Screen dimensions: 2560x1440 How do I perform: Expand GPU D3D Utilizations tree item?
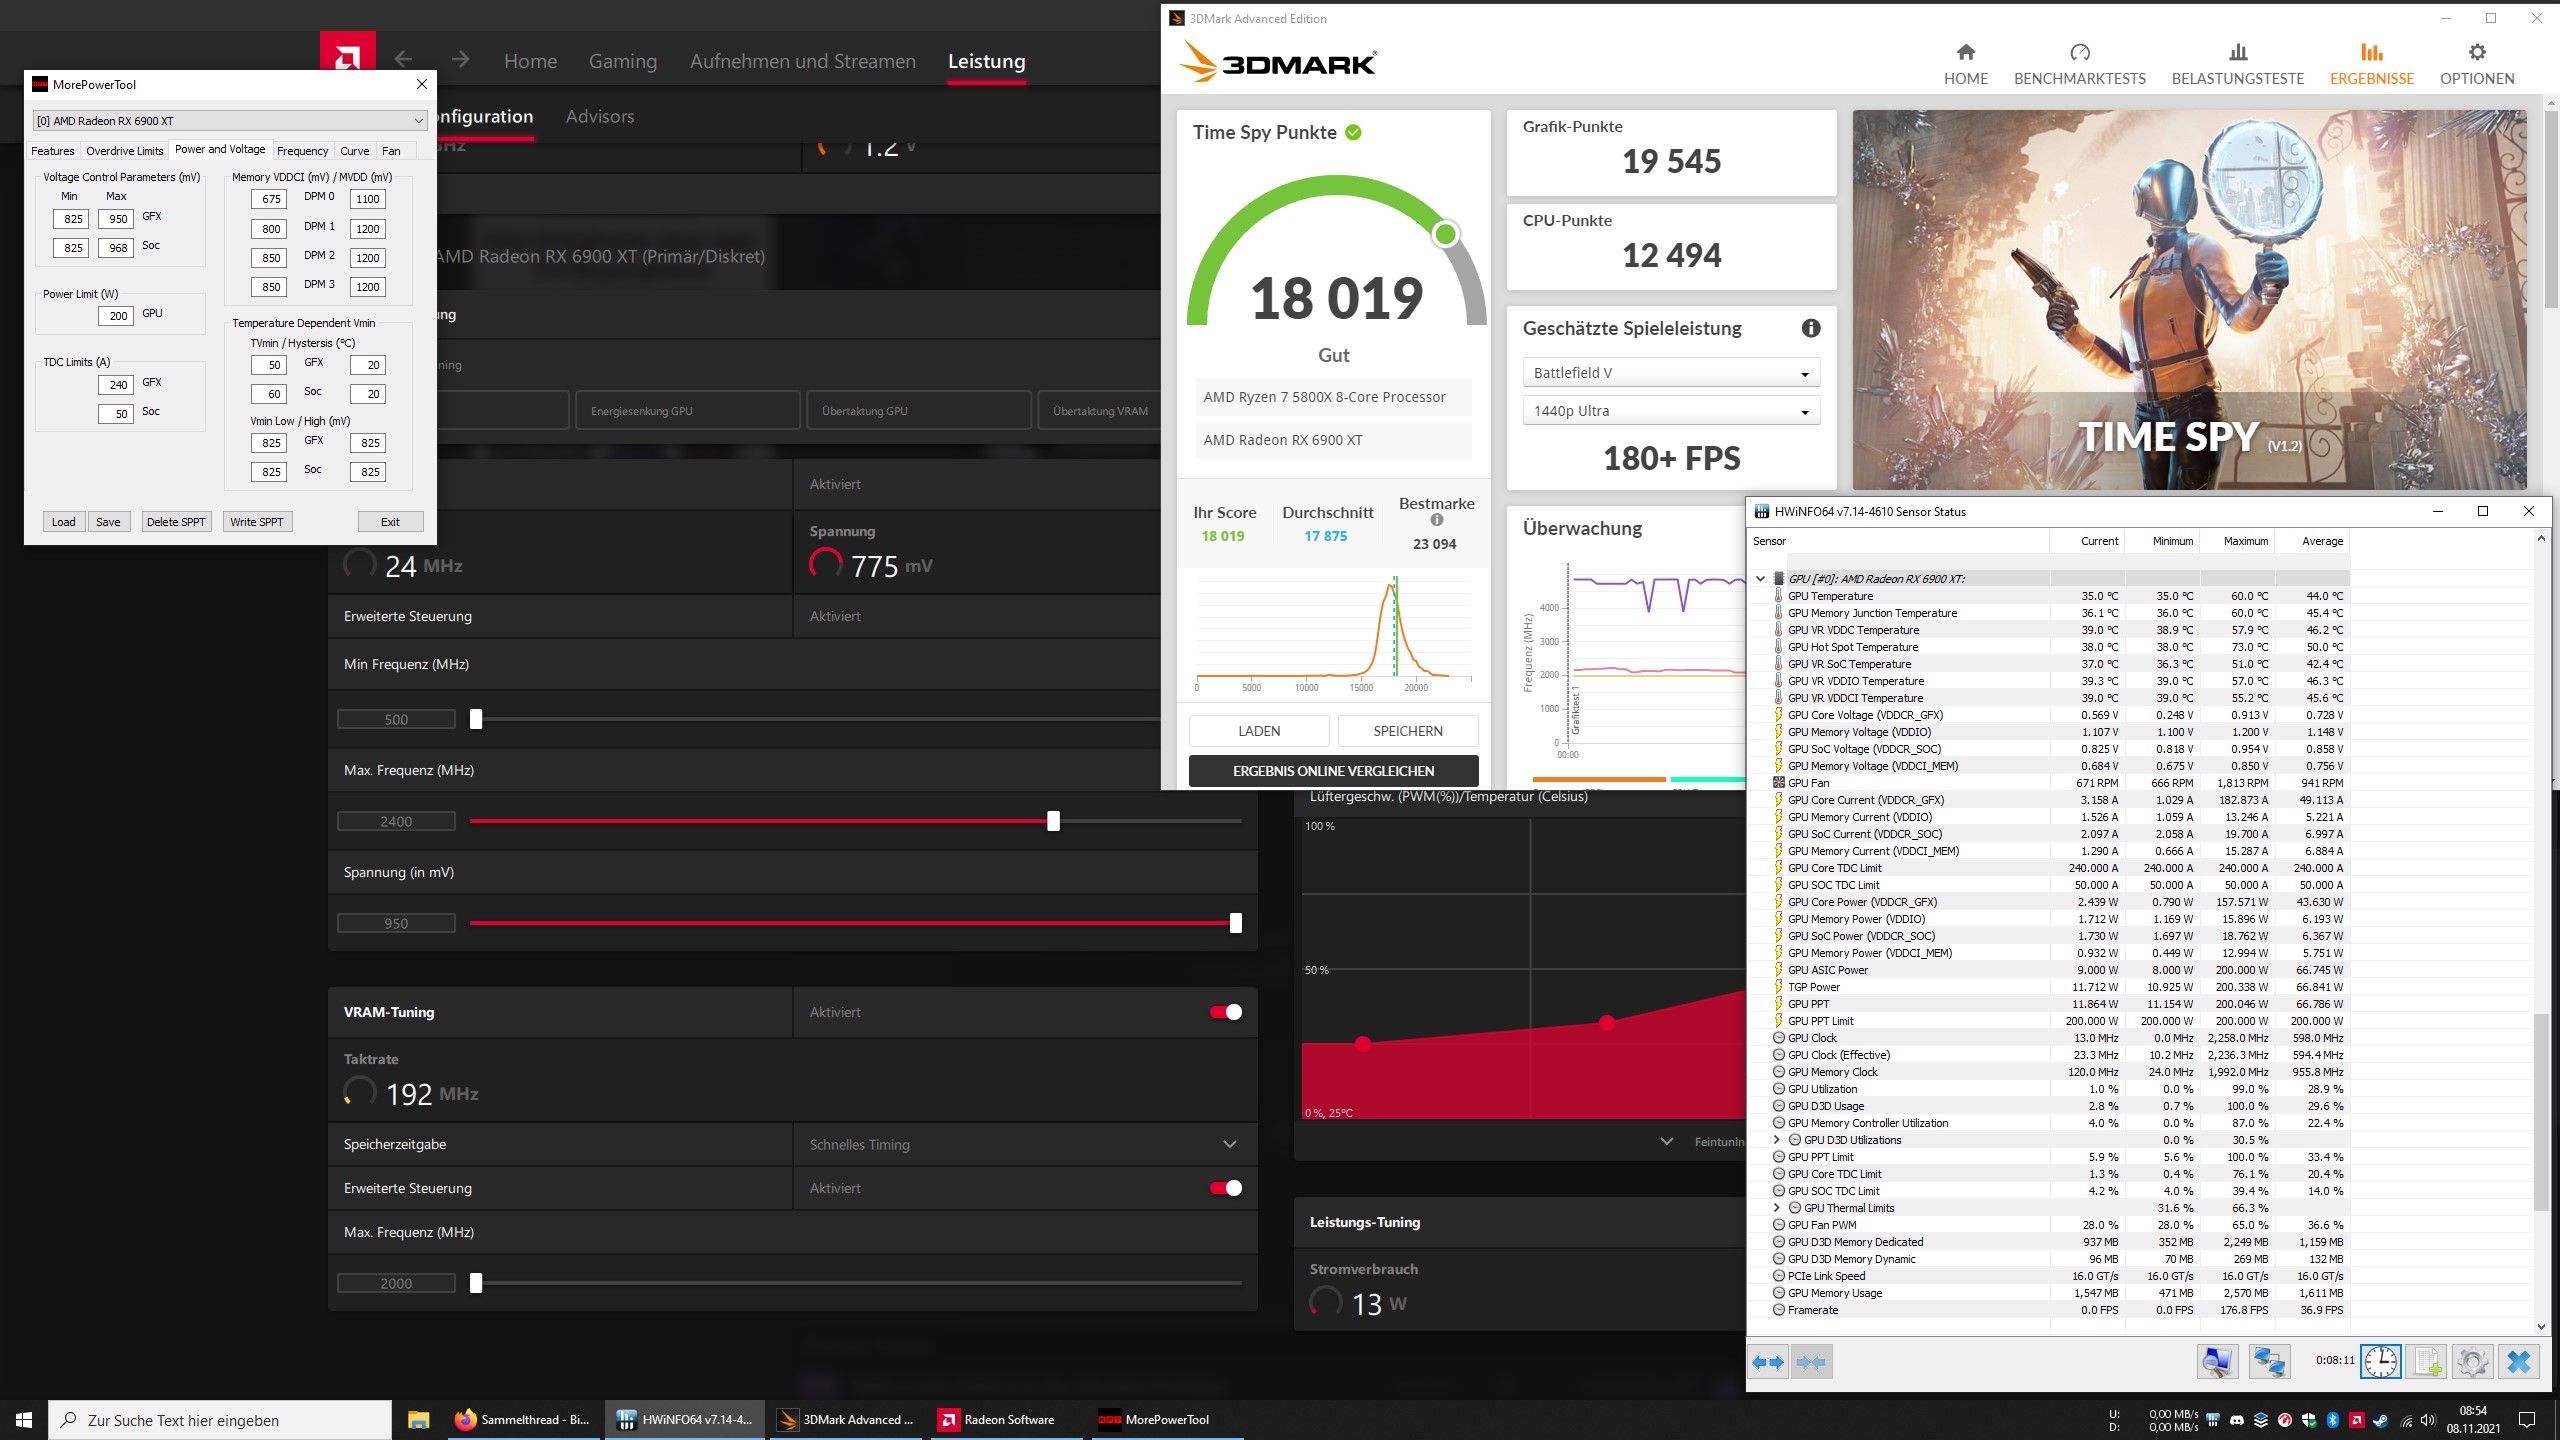coord(1777,1140)
